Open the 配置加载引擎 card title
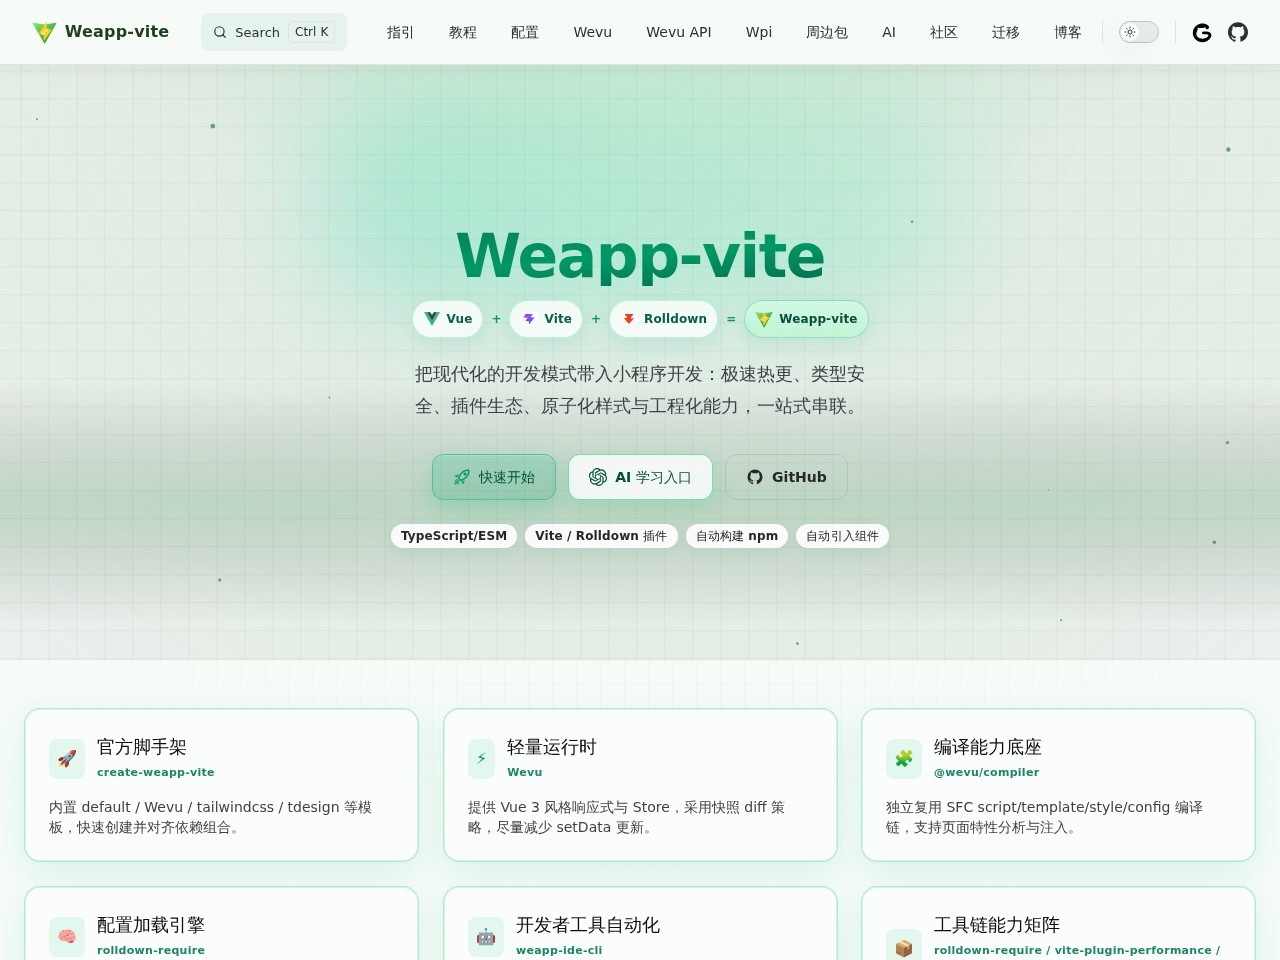 pyautogui.click(x=151, y=925)
